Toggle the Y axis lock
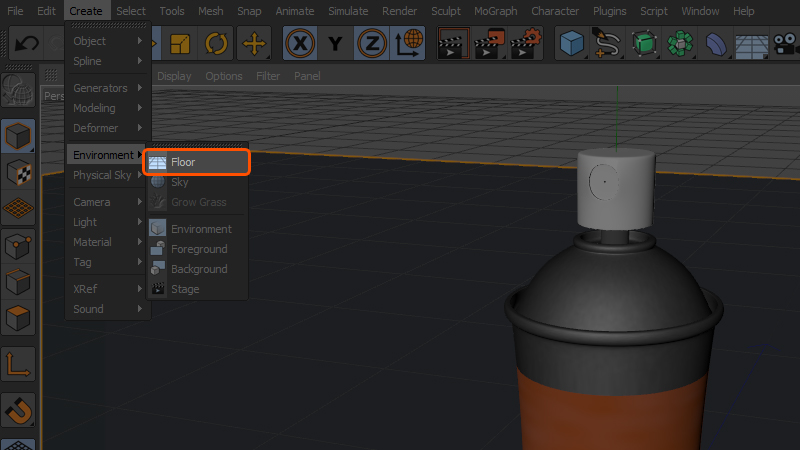 point(335,44)
